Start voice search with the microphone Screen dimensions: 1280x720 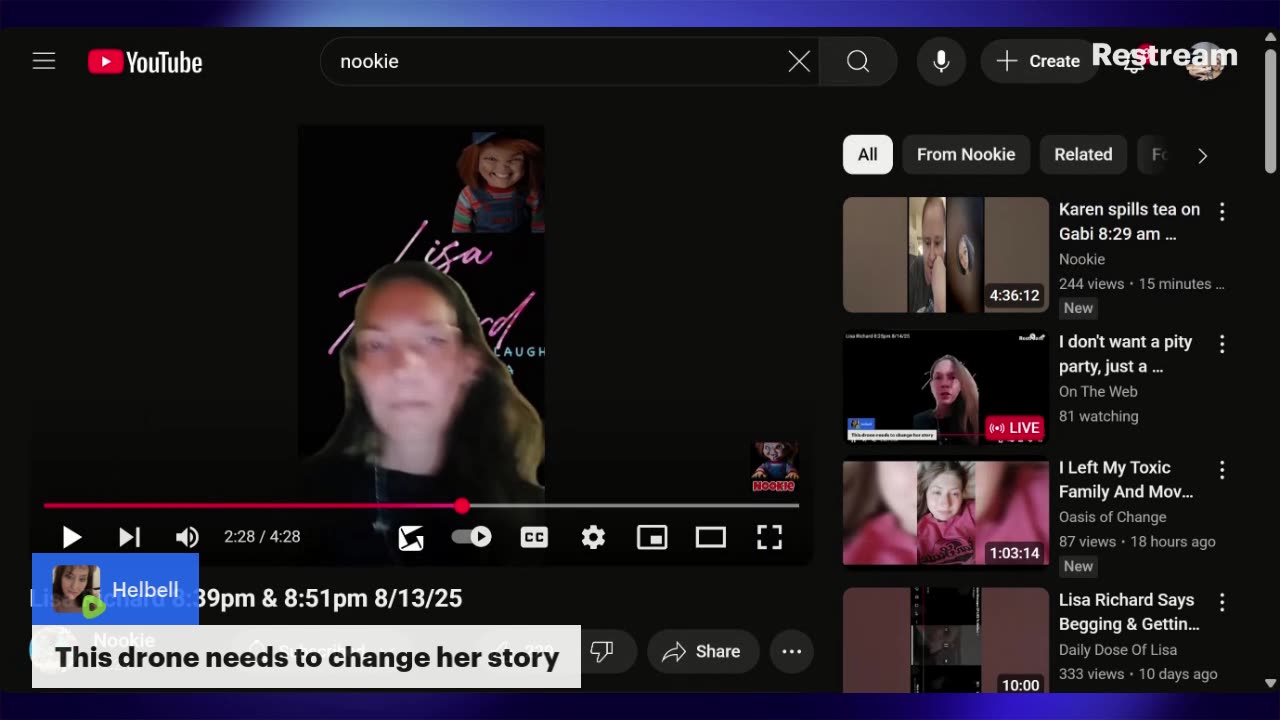[x=941, y=62]
